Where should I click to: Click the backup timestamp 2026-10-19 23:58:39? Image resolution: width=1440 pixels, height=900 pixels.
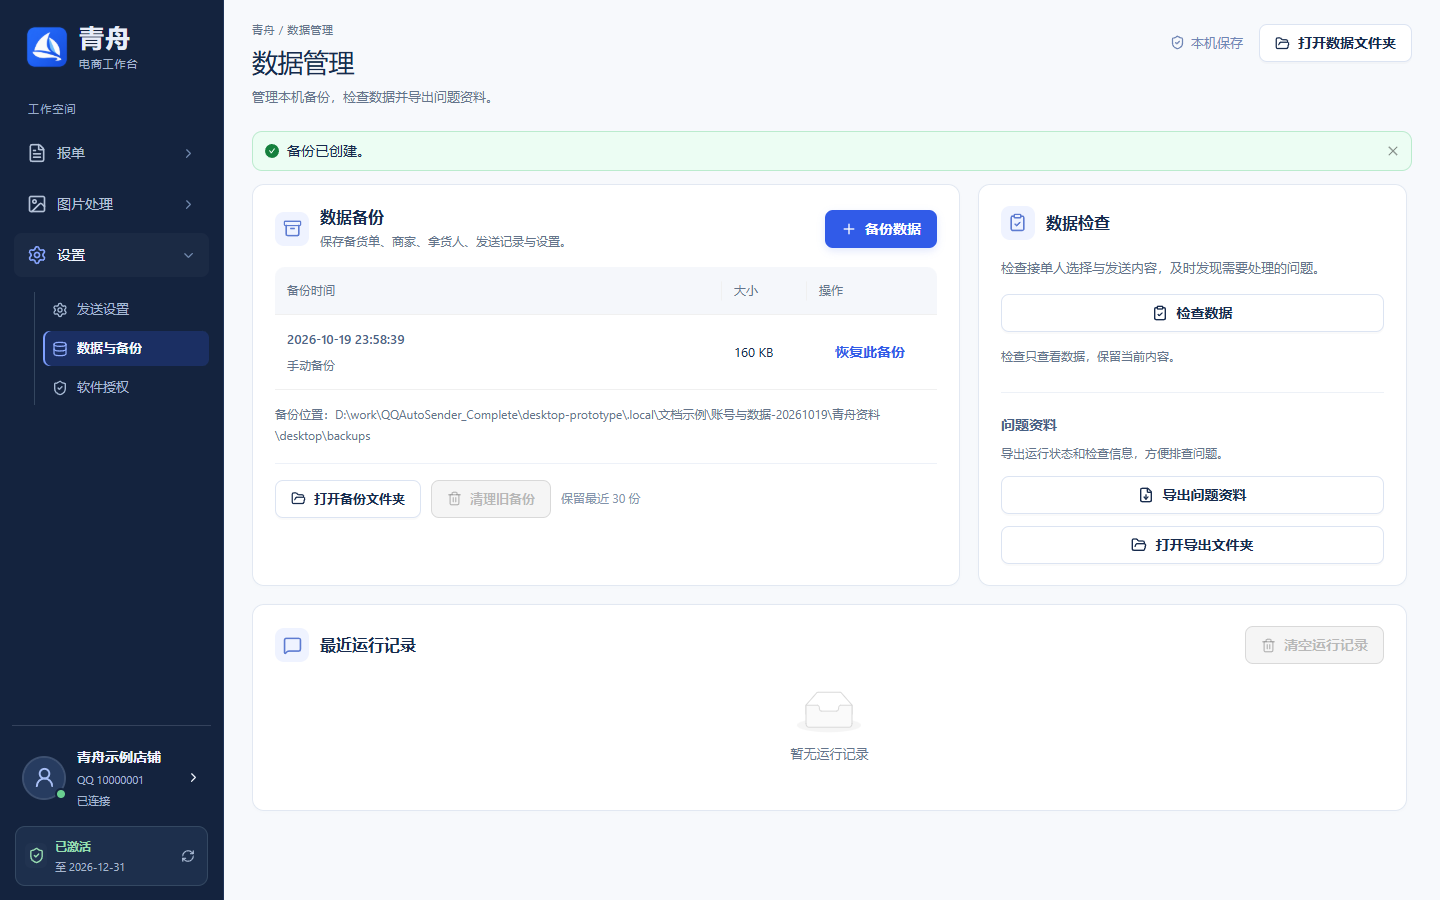[346, 340]
